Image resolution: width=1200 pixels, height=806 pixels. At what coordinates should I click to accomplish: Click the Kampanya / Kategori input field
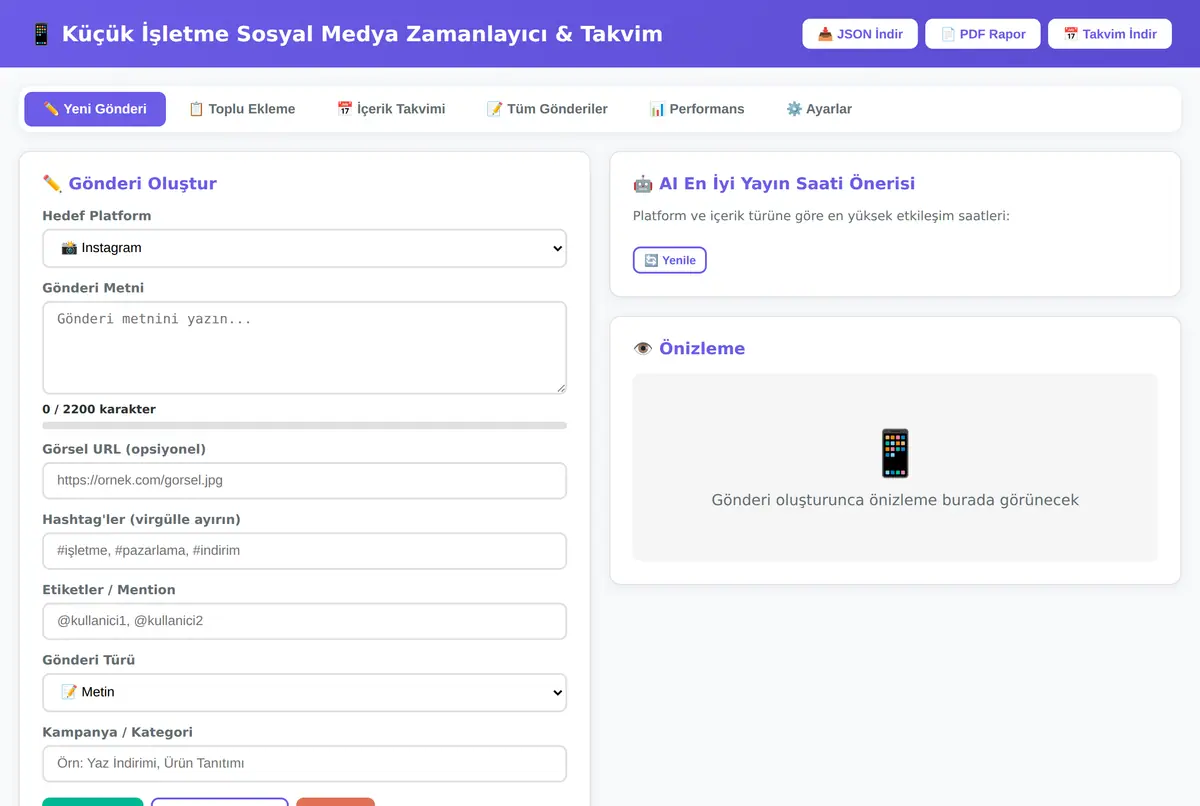click(304, 763)
